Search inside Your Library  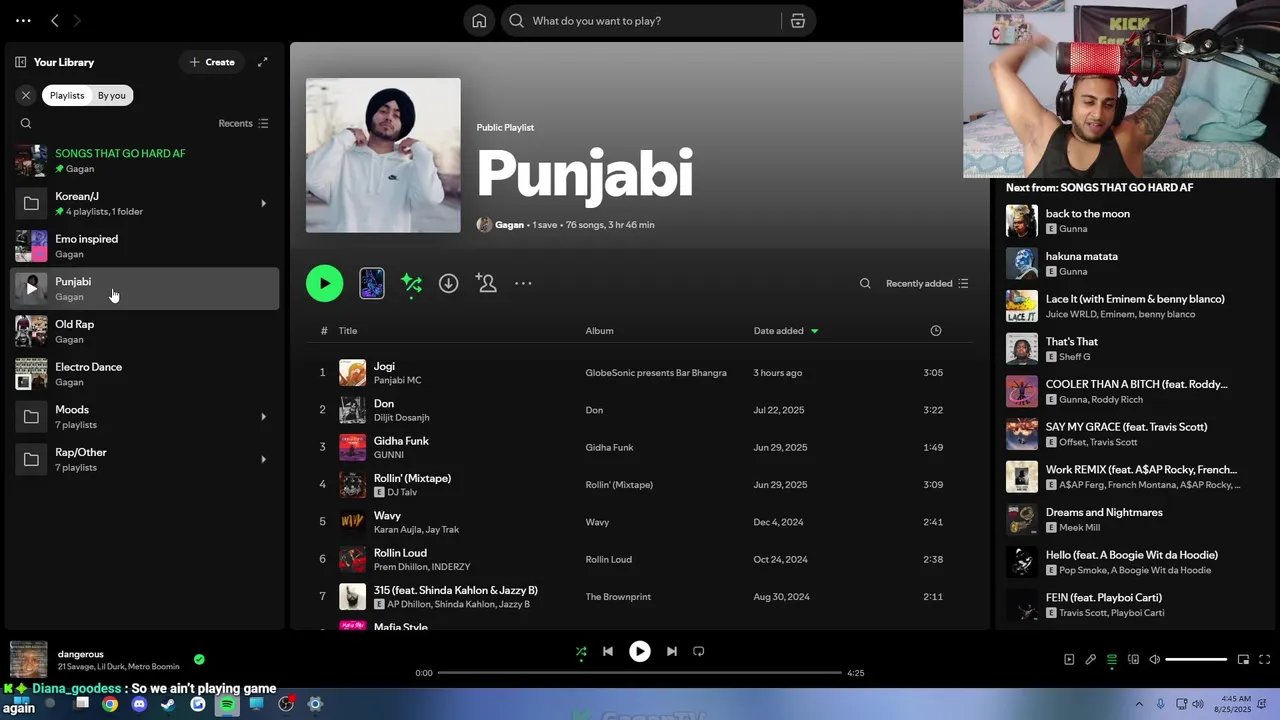click(x=26, y=124)
